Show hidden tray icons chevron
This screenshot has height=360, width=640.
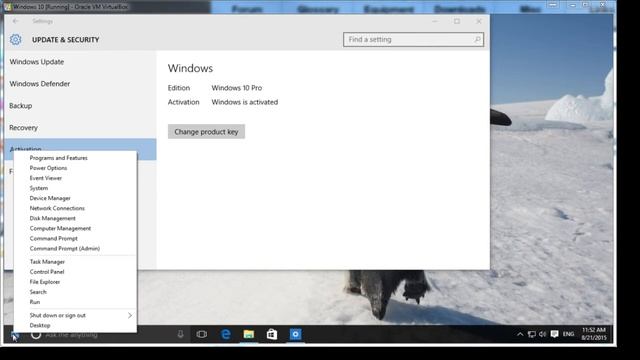point(520,334)
